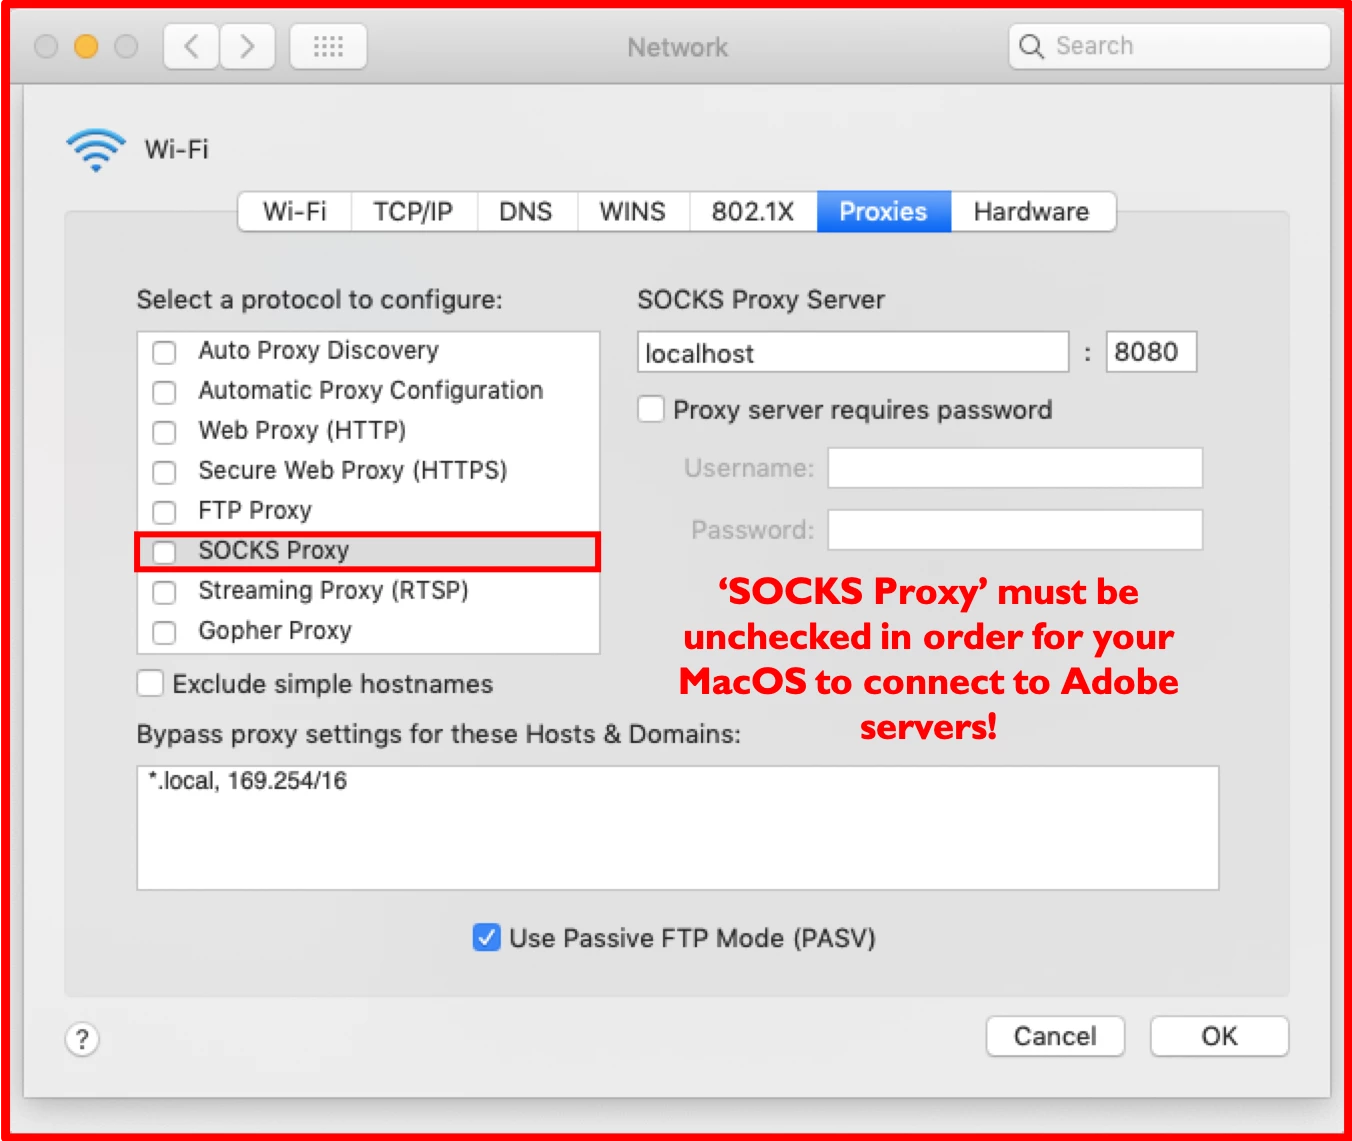The width and height of the screenshot is (1352, 1141).
Task: Select the SOCKS Proxy row label
Action: (274, 551)
